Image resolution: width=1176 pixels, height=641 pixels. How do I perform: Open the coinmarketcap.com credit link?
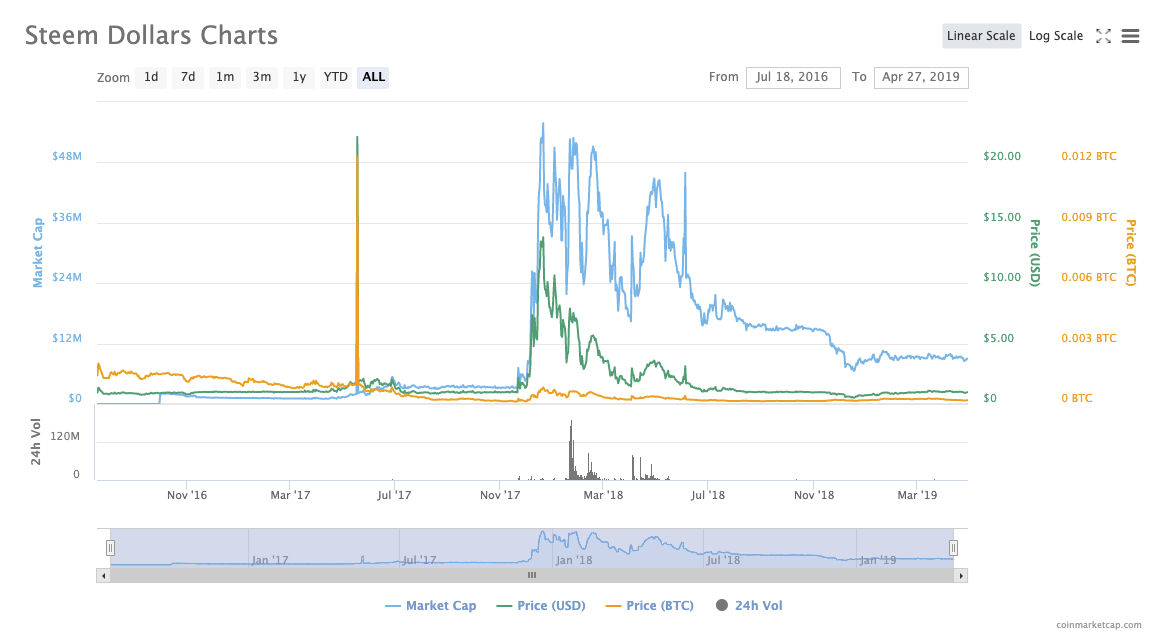(x=1099, y=625)
